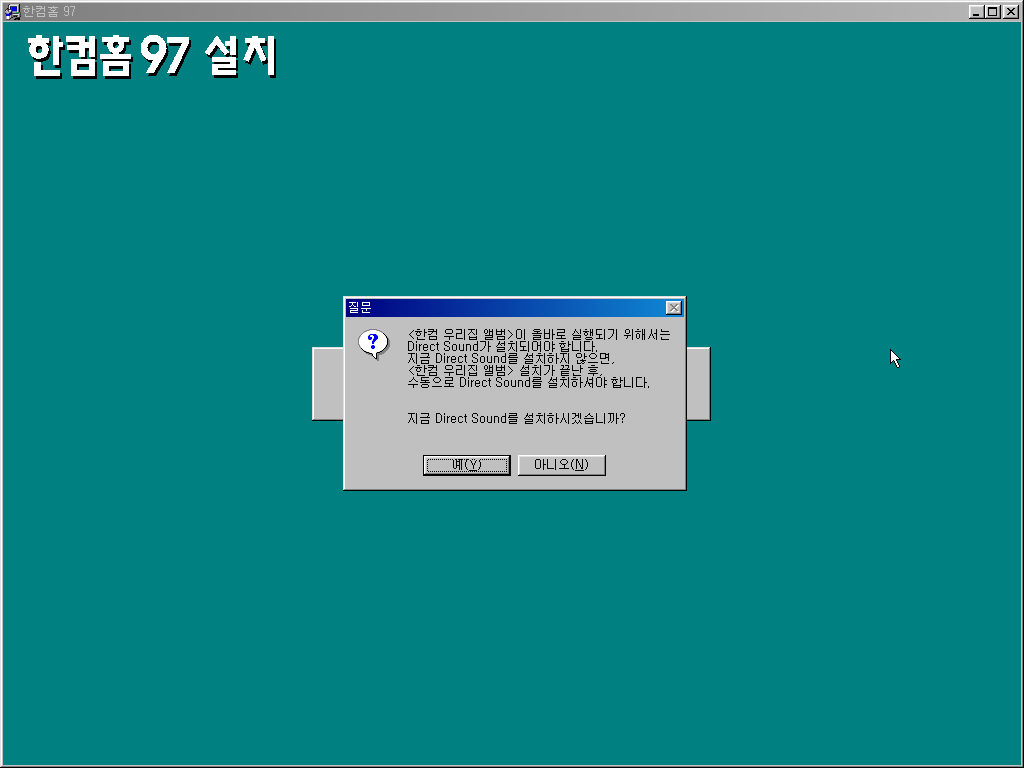
Task: Click the 예(Y) button to install Direct Sound
Action: click(466, 465)
